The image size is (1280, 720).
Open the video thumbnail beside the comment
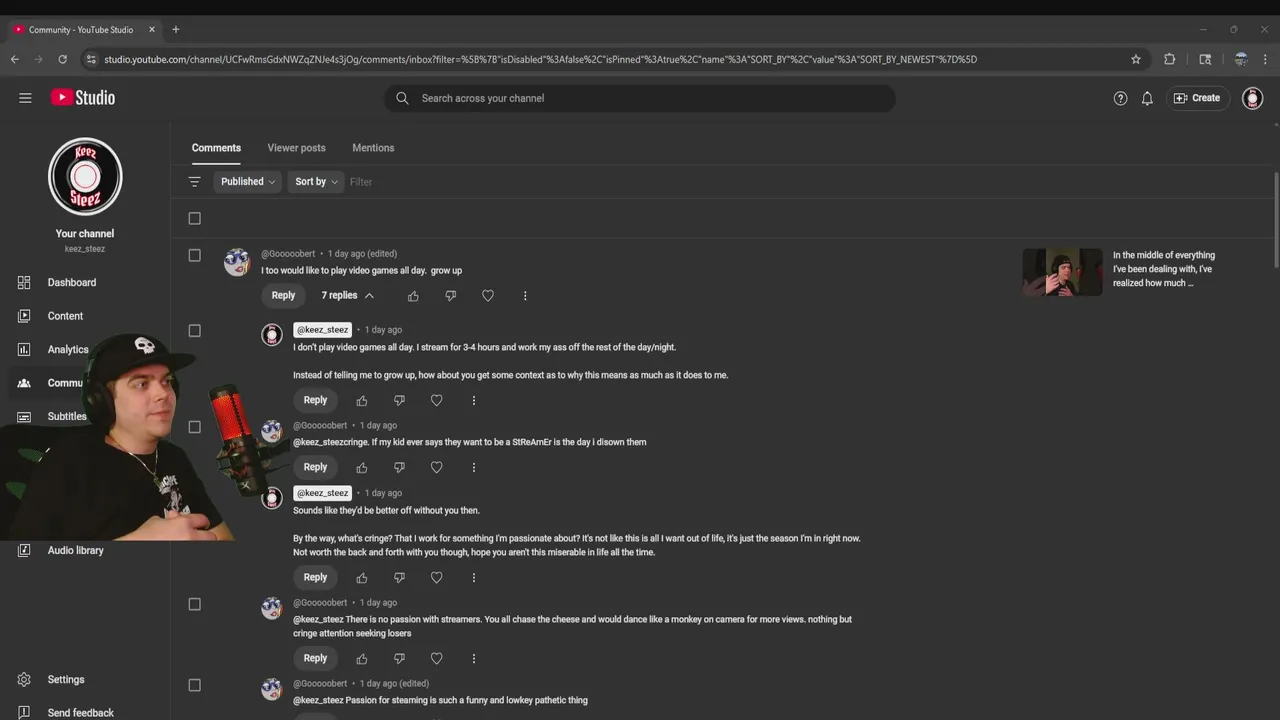coord(1062,272)
